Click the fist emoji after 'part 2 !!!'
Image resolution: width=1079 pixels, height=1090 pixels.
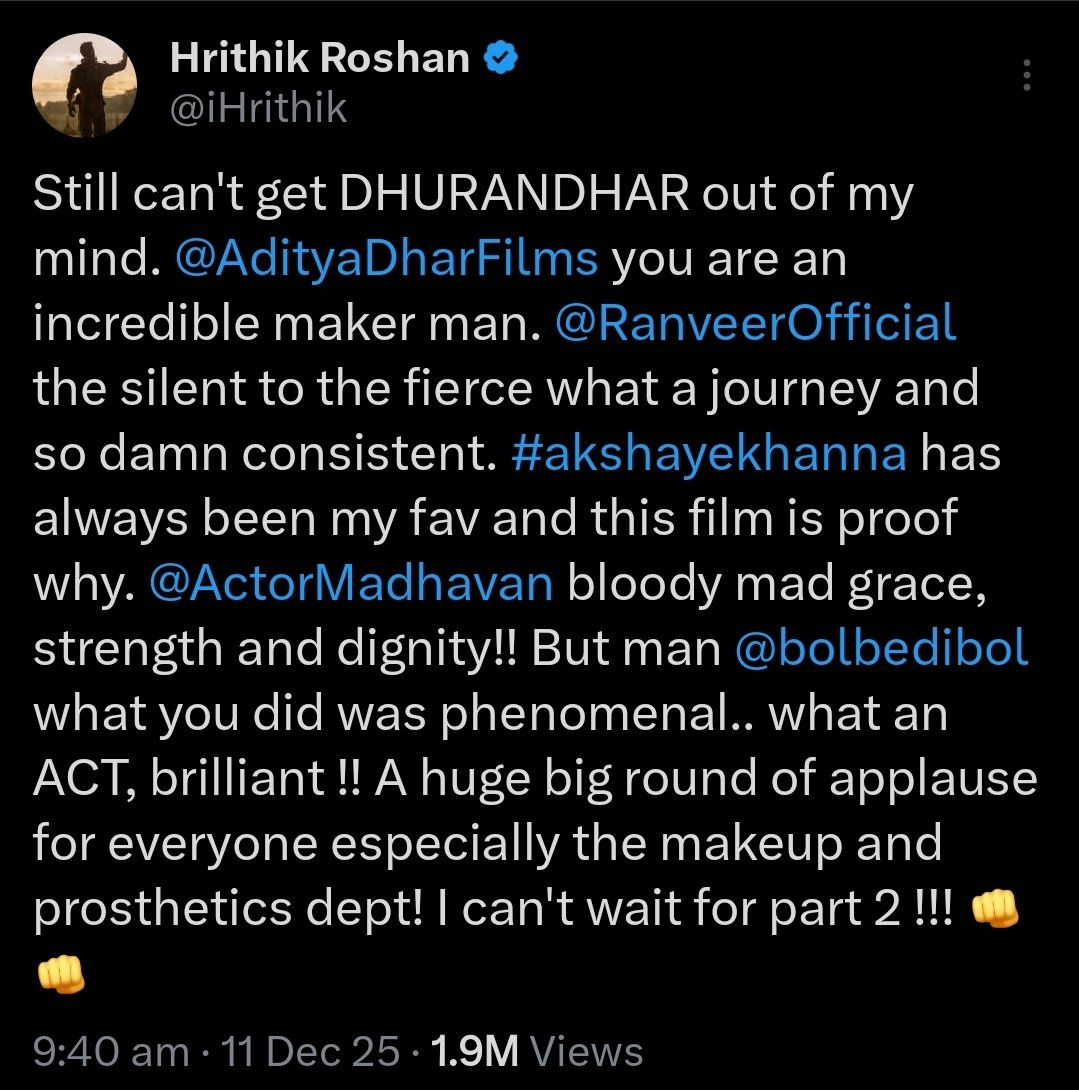(995, 908)
